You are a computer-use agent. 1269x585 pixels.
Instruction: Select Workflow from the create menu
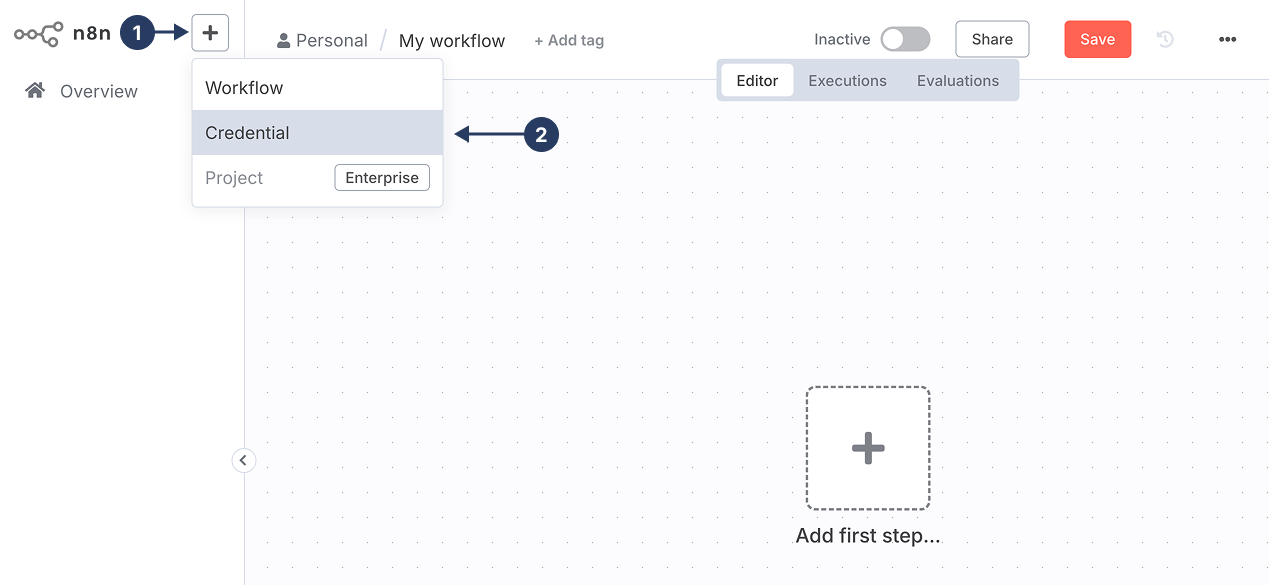(x=244, y=88)
